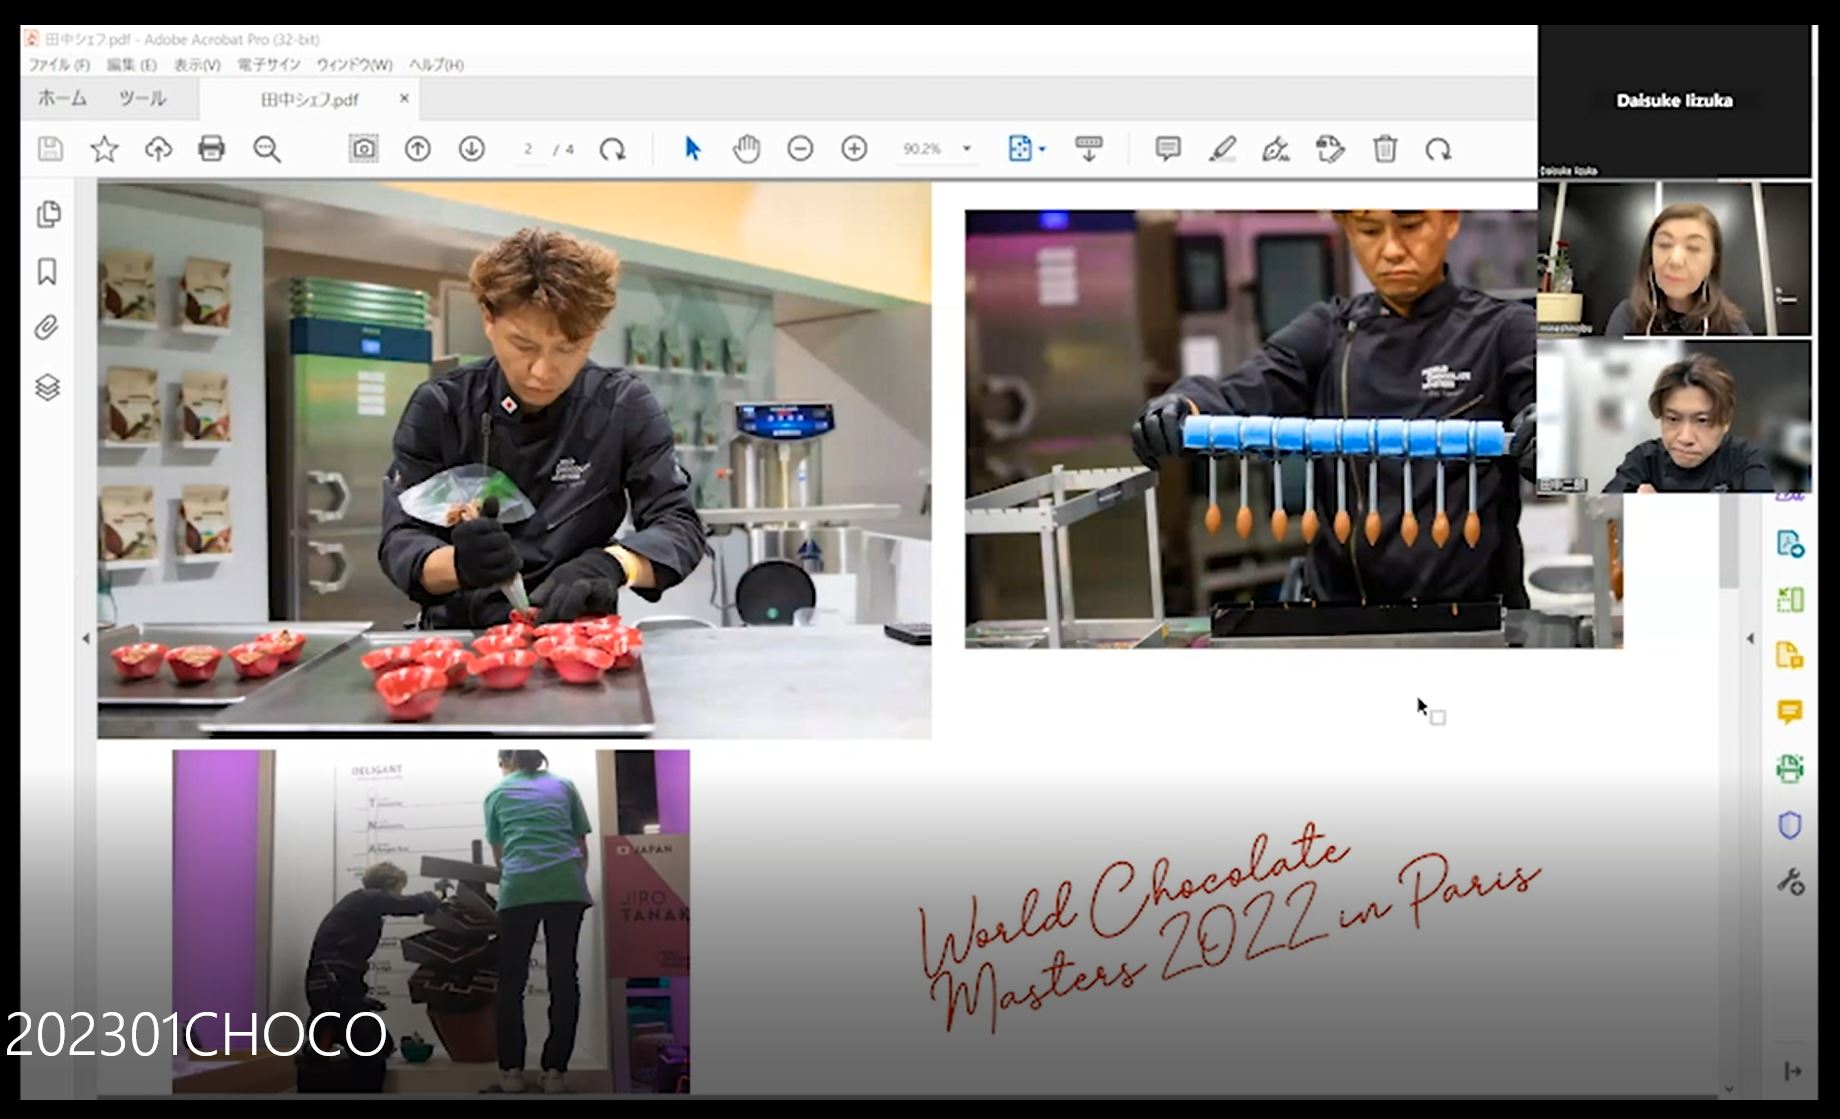Open the bookmarks panel
This screenshot has height=1119, width=1840.
tap(47, 271)
